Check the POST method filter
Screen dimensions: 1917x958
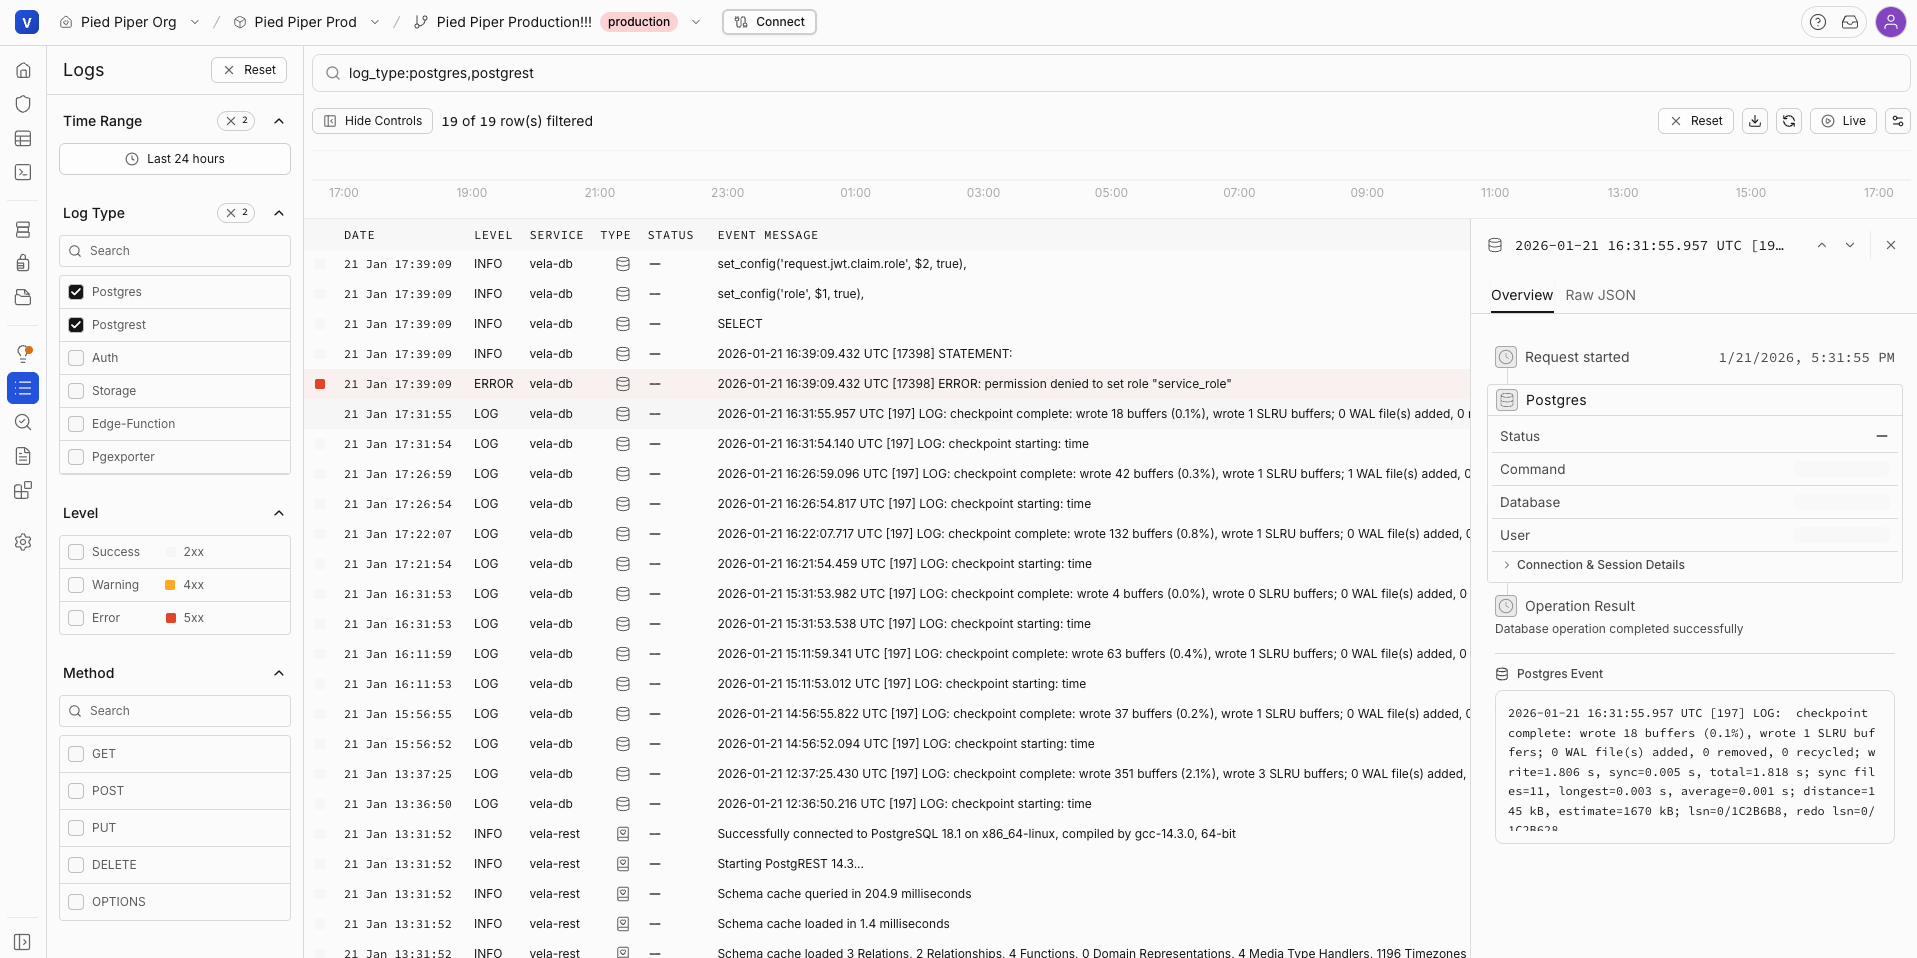point(76,790)
